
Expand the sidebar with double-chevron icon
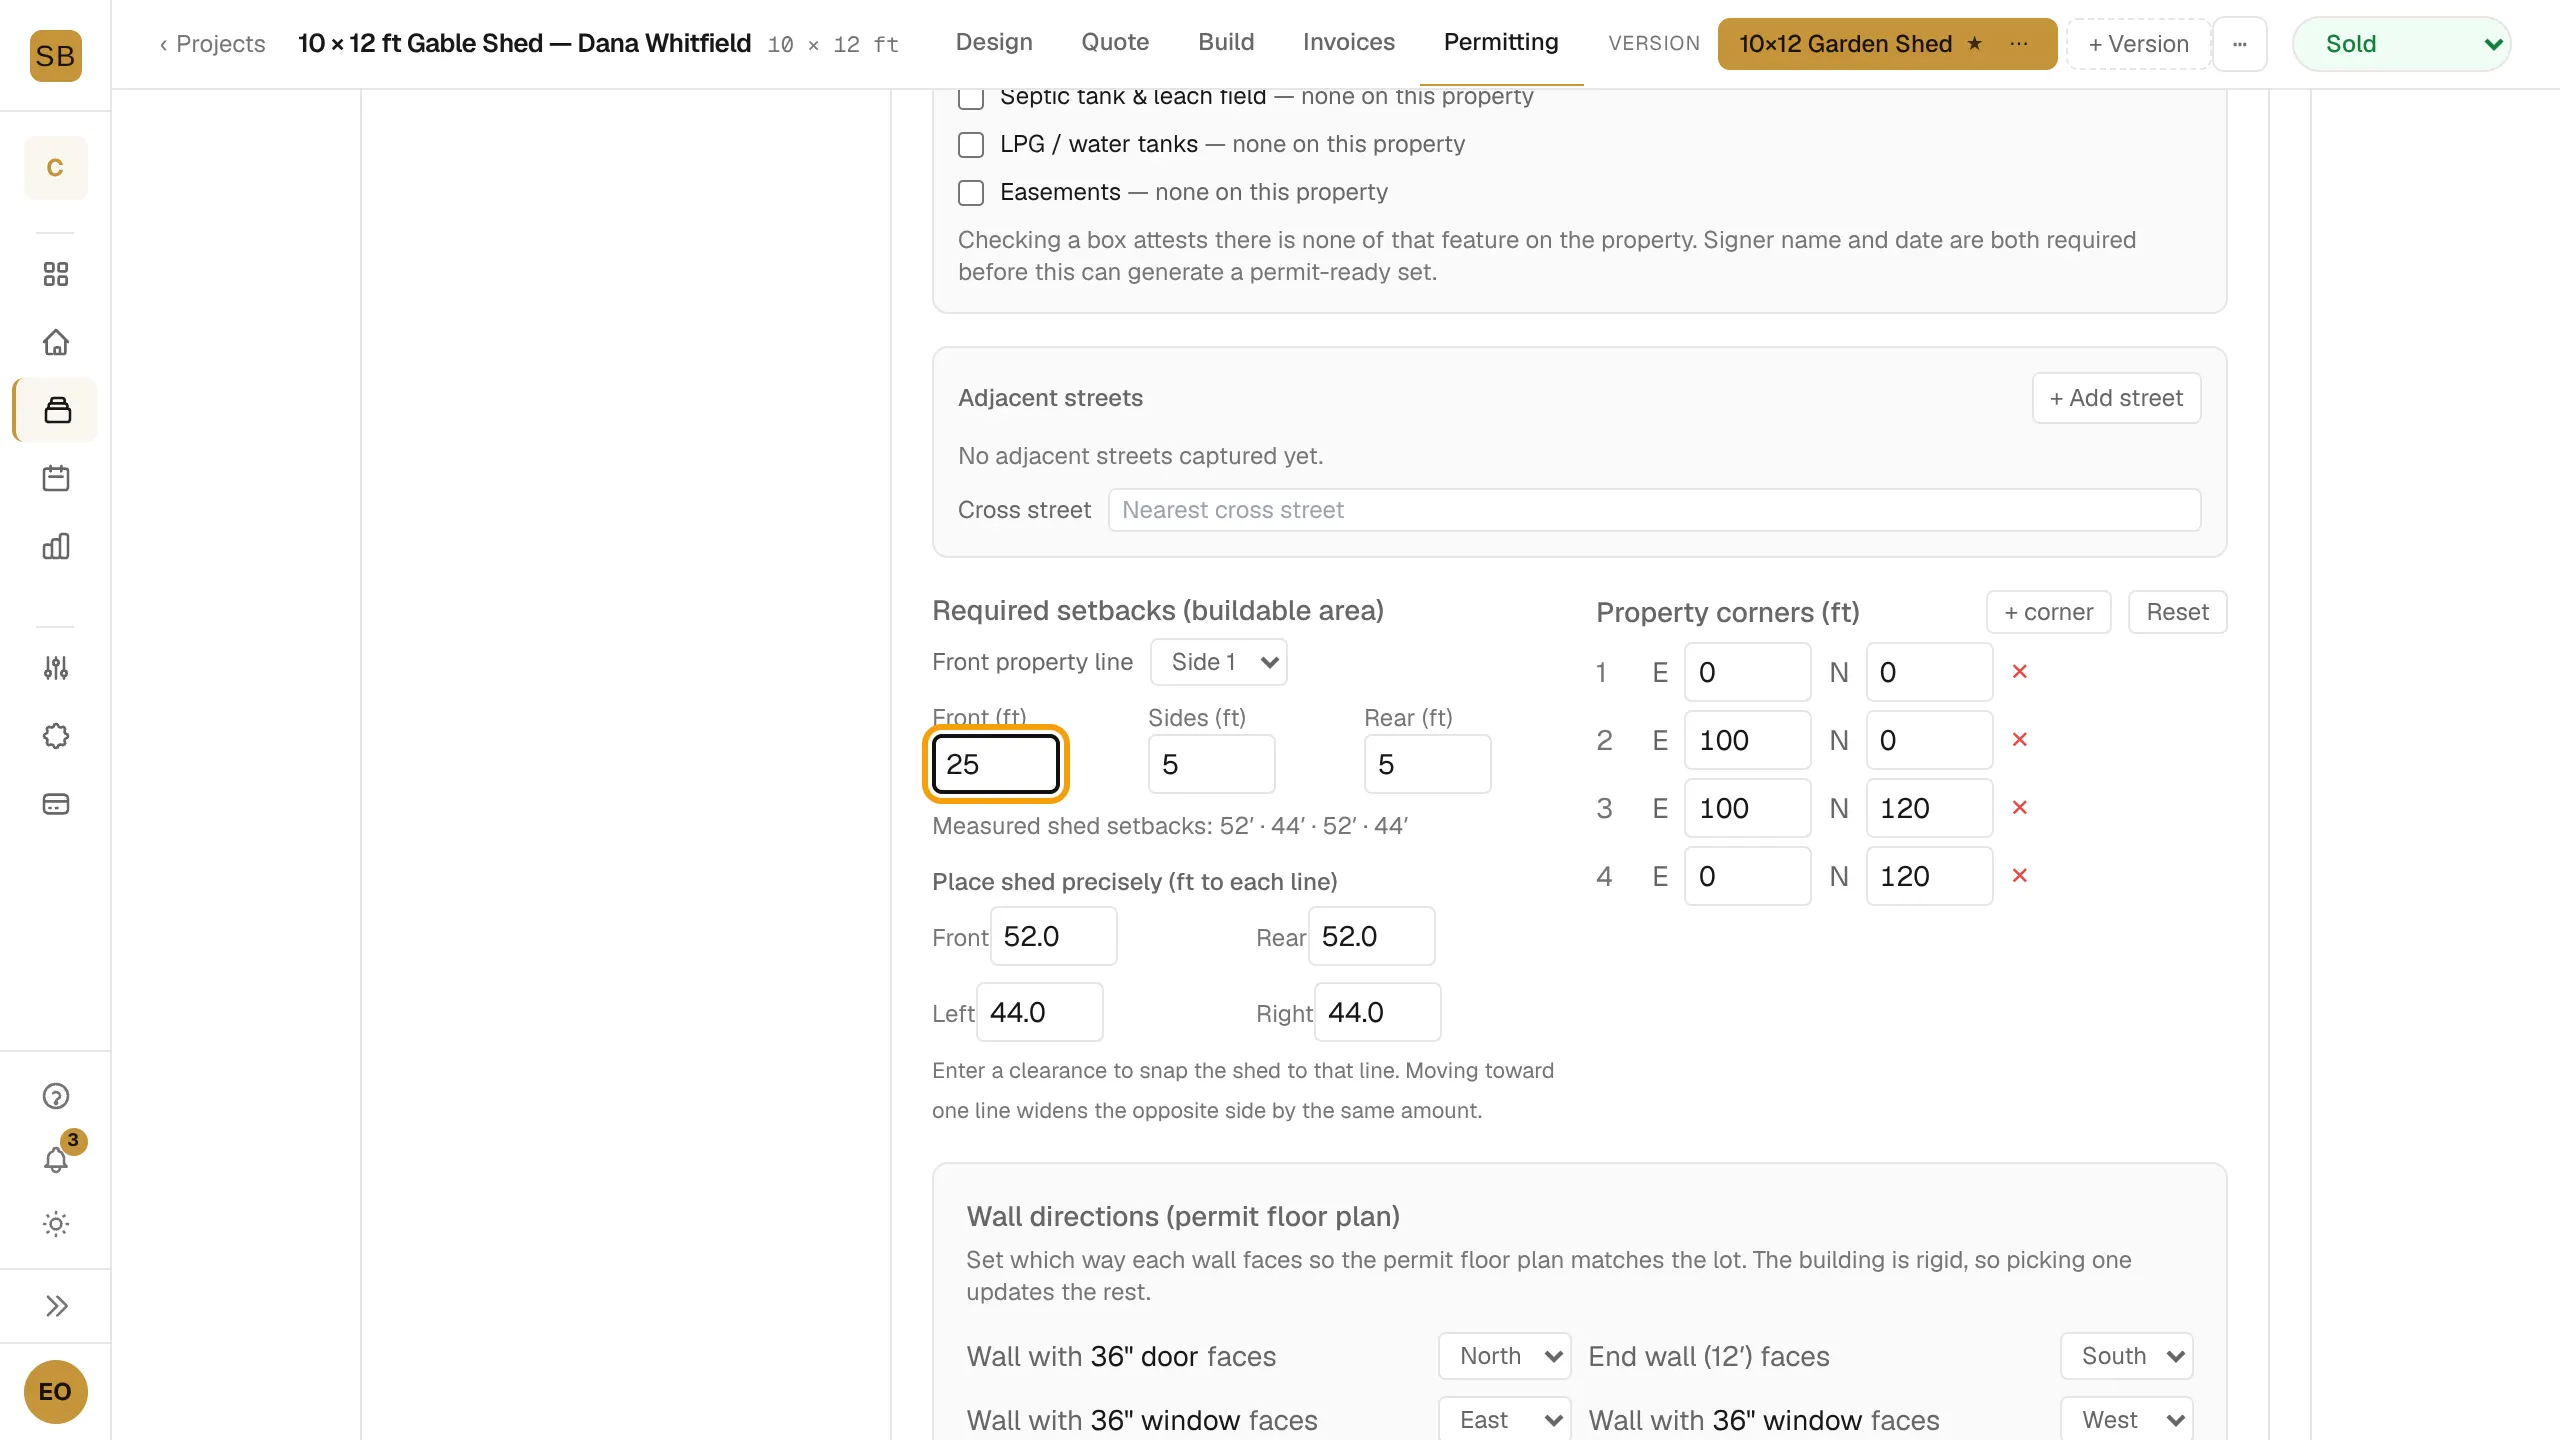(56, 1306)
